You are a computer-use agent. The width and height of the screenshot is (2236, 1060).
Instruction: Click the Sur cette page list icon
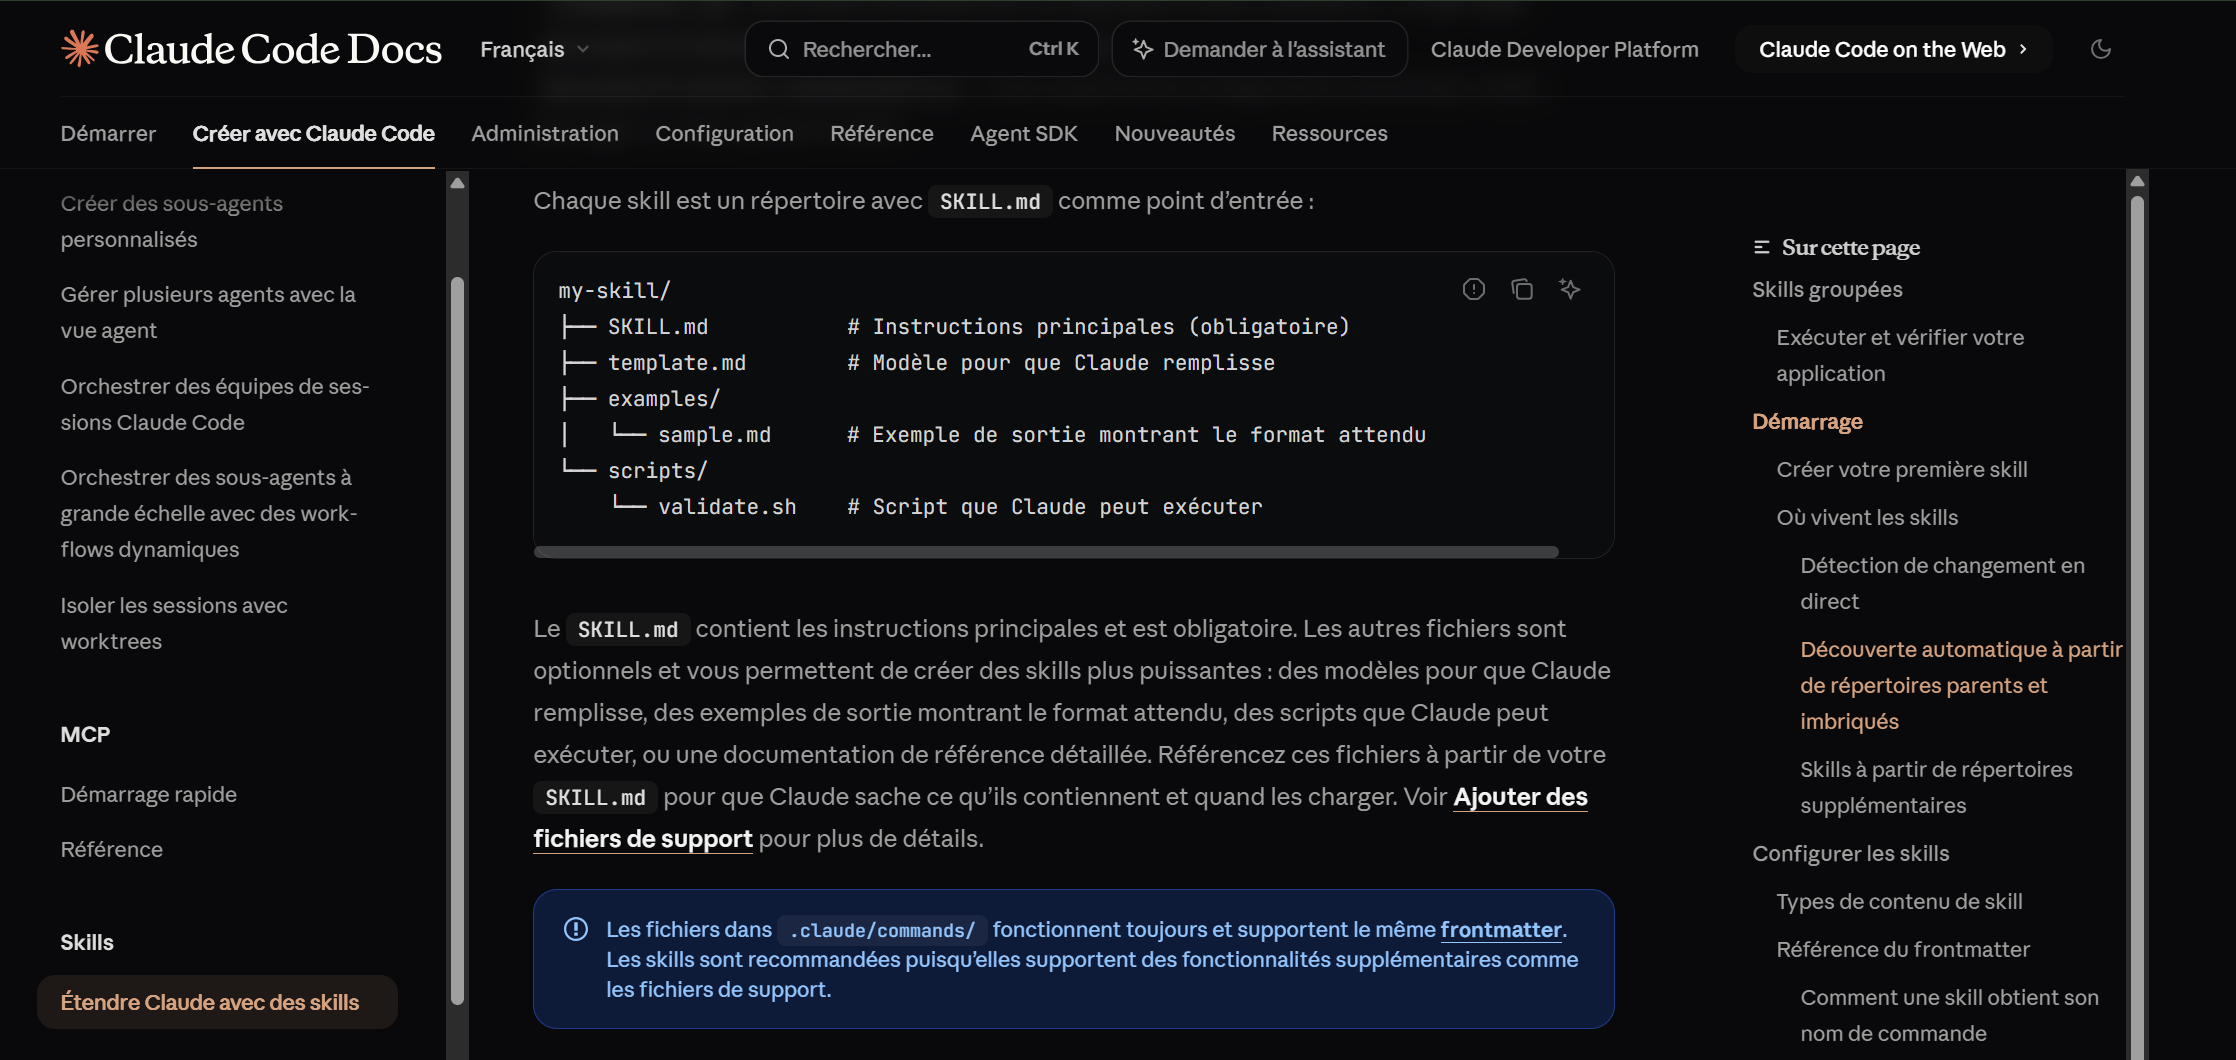point(1762,247)
